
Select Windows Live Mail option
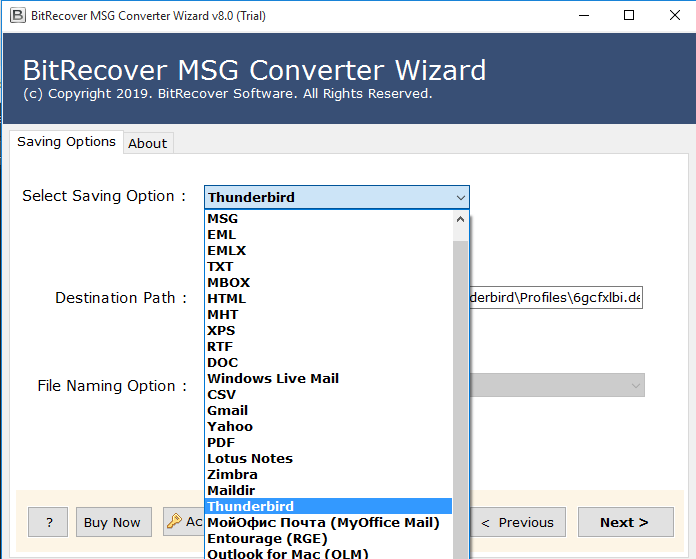pos(328,378)
